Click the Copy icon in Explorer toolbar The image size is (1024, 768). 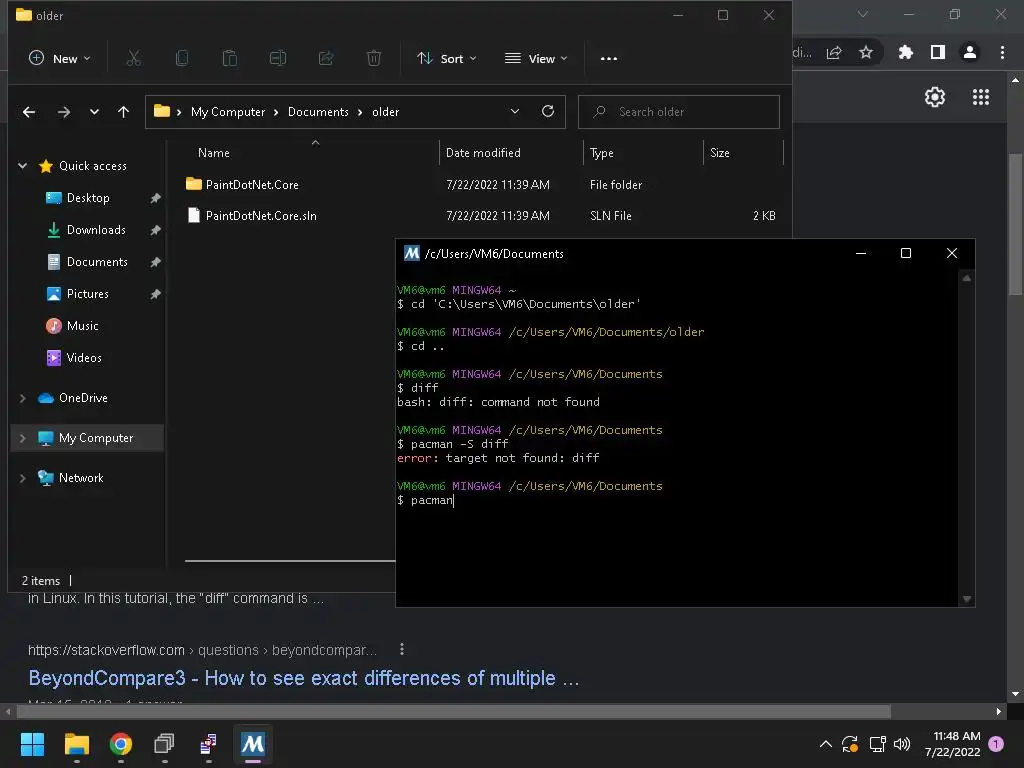[x=182, y=59]
